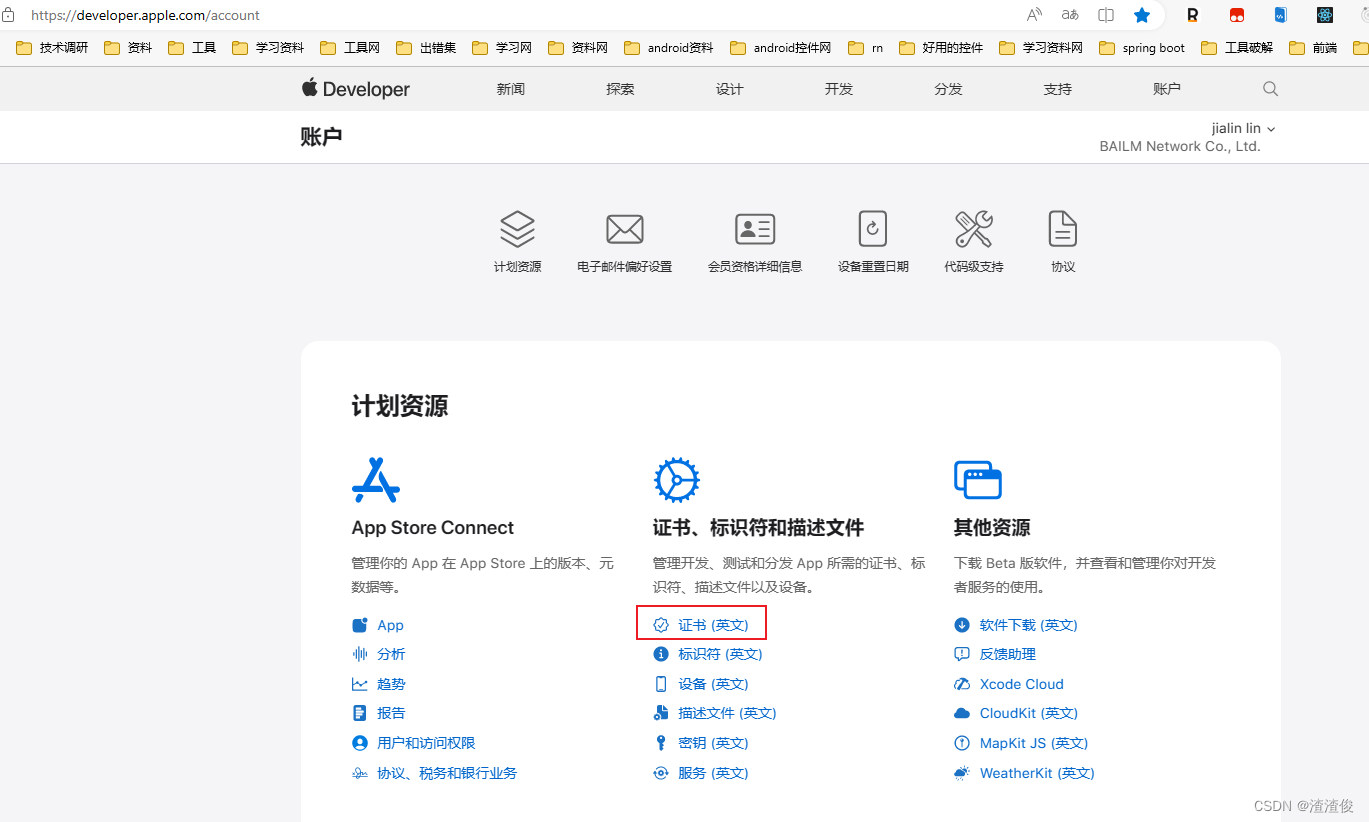Click the split screen icon in address bar
Screen dimensions: 1369x822
[x=1106, y=15]
